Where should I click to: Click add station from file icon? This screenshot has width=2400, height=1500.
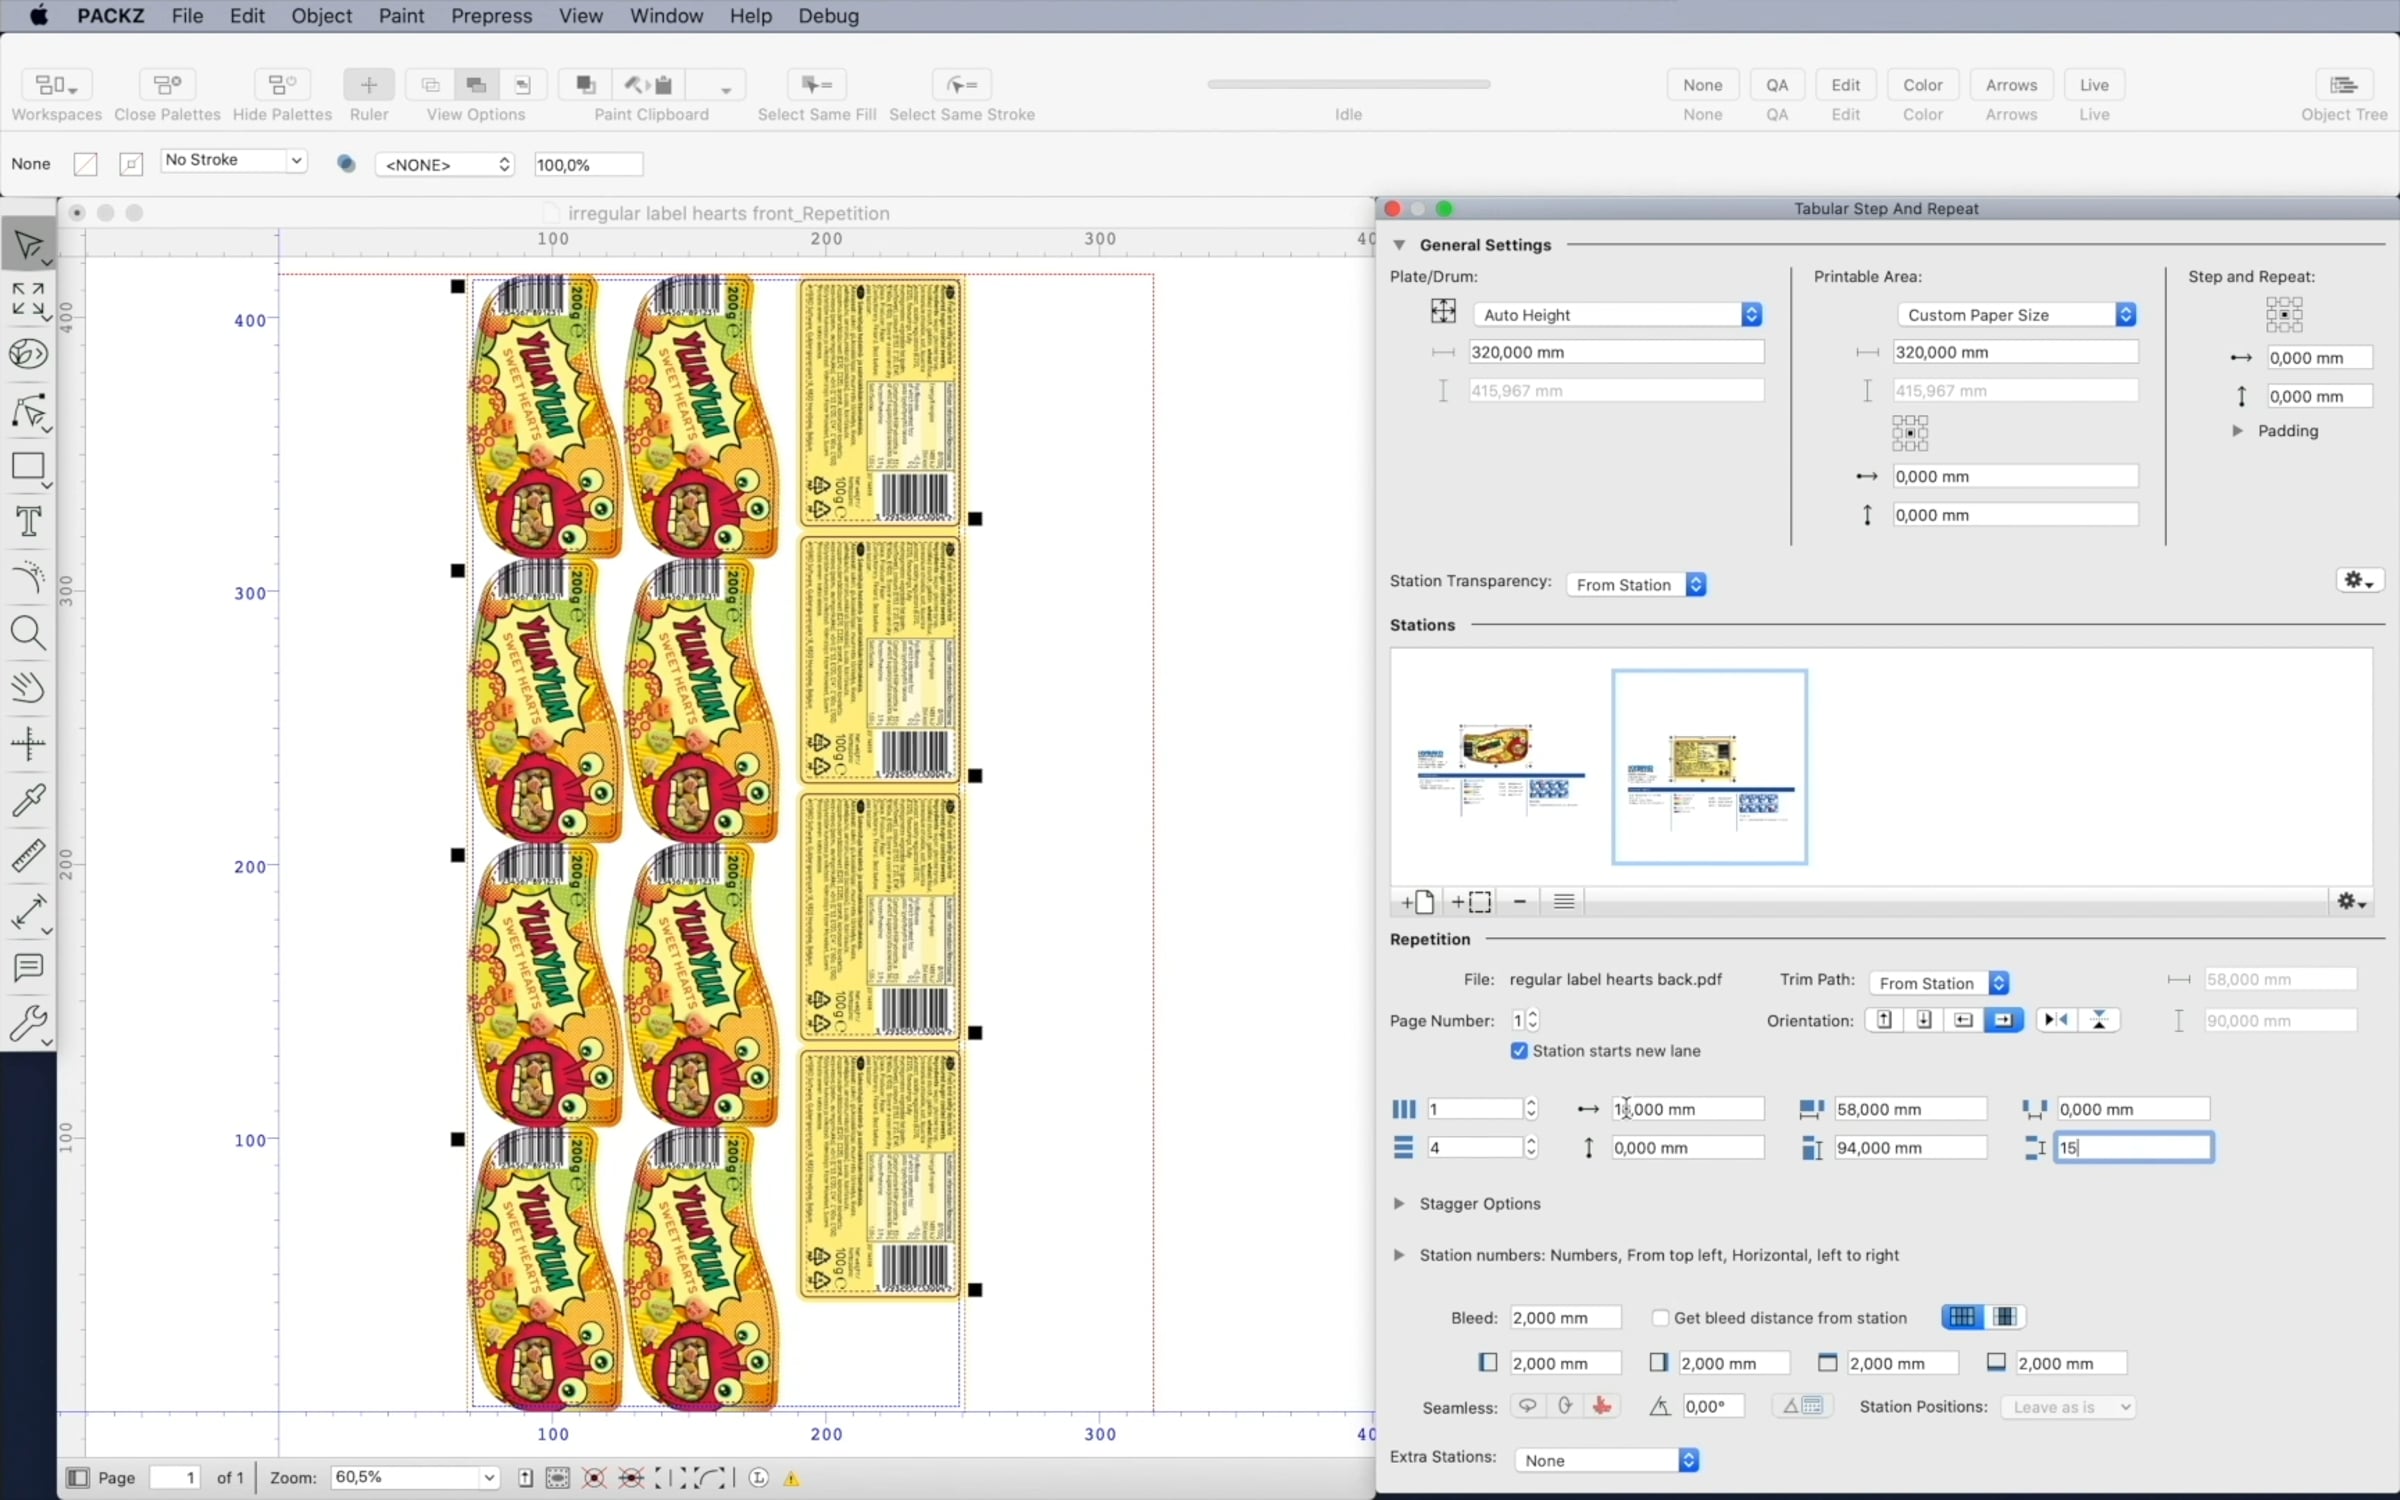click(1417, 902)
